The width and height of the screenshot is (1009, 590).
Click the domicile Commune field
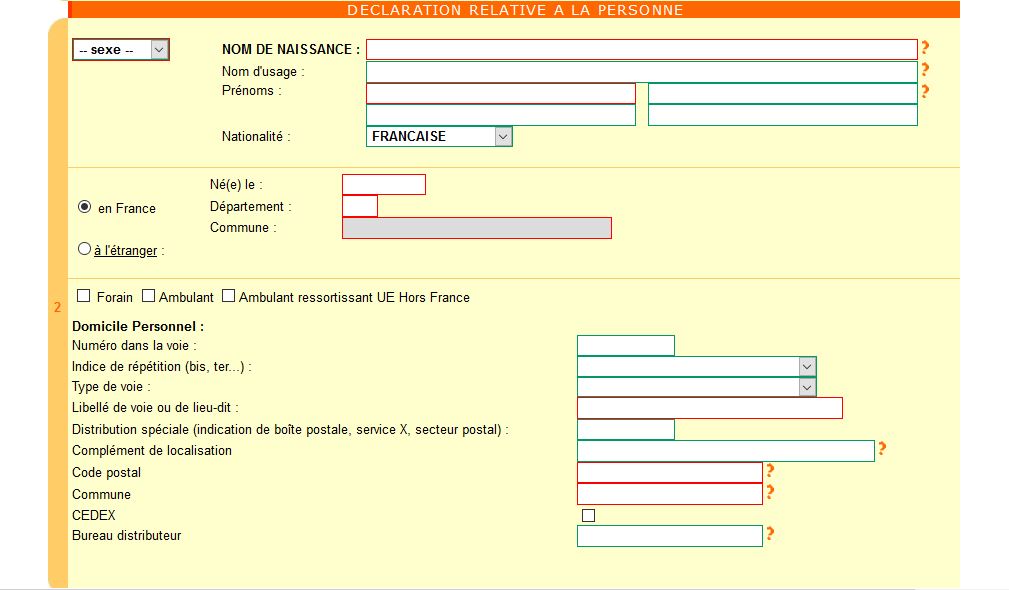point(670,493)
